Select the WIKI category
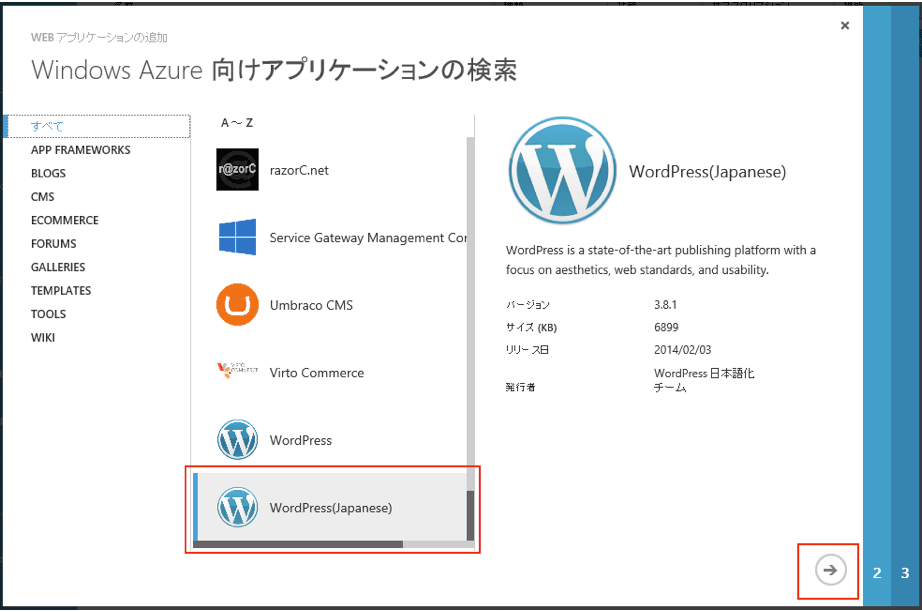The image size is (922, 612). pyautogui.click(x=42, y=338)
